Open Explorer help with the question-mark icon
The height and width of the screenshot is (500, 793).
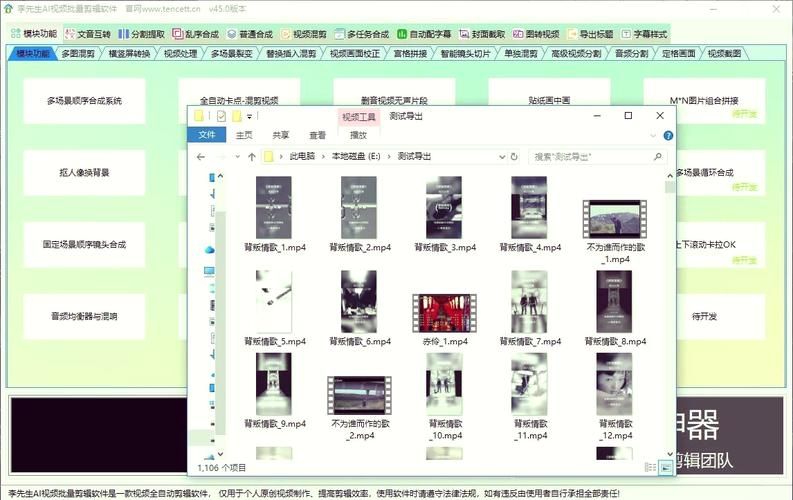tap(668, 135)
